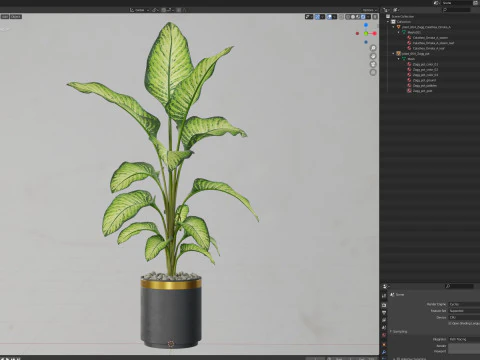The height and width of the screenshot is (360, 480).
Task: Click the blue Z axis gizmo ball
Action: tap(366, 25)
